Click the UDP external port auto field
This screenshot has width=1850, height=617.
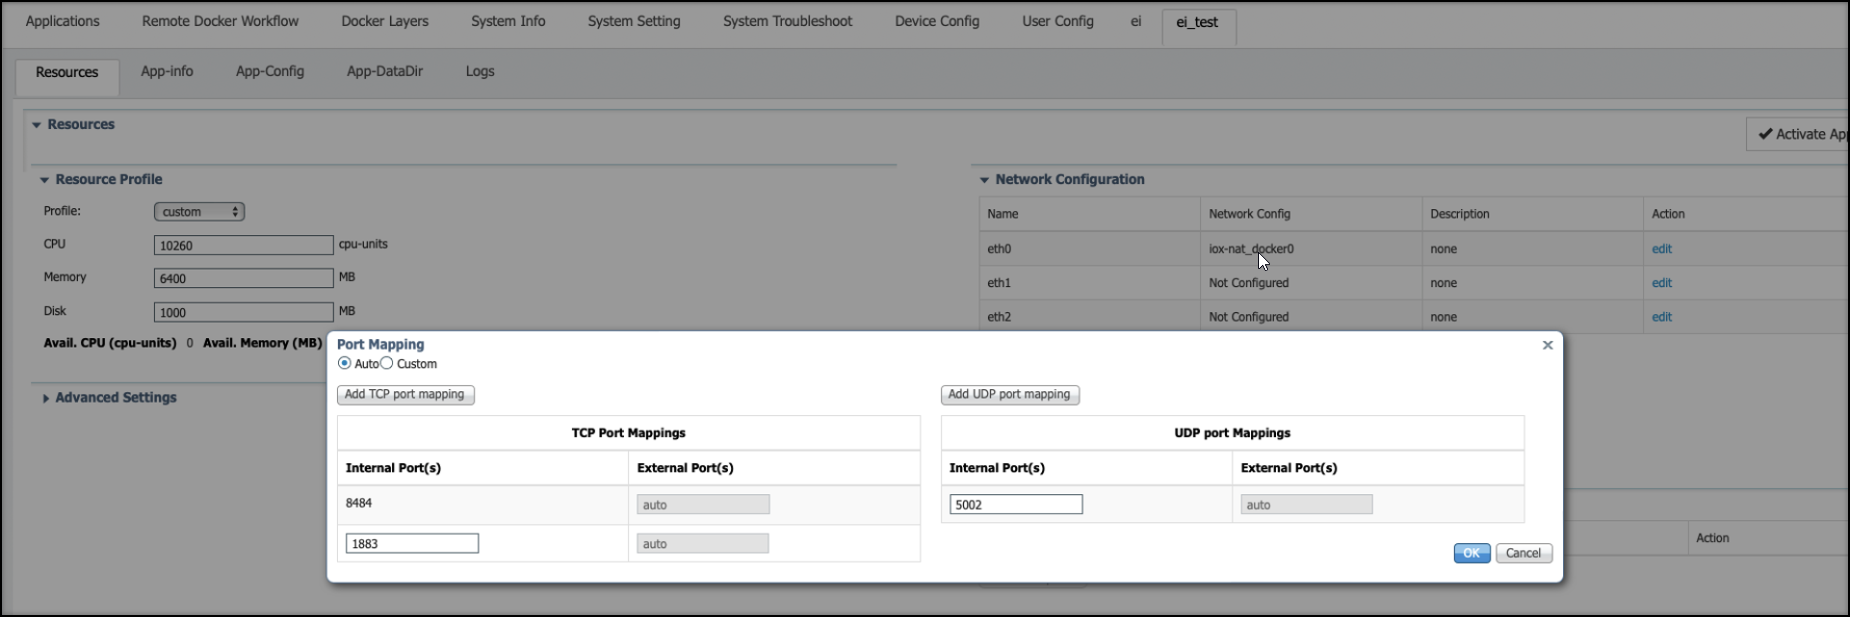click(1306, 504)
